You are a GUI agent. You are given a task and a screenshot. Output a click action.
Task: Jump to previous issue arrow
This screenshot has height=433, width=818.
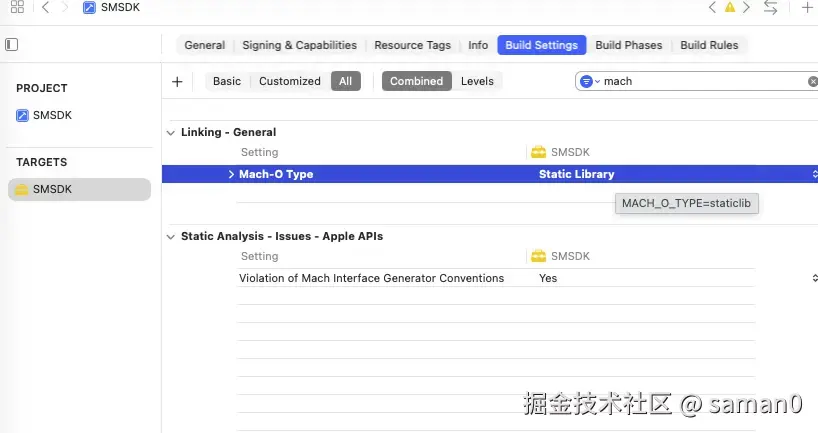tap(712, 7)
